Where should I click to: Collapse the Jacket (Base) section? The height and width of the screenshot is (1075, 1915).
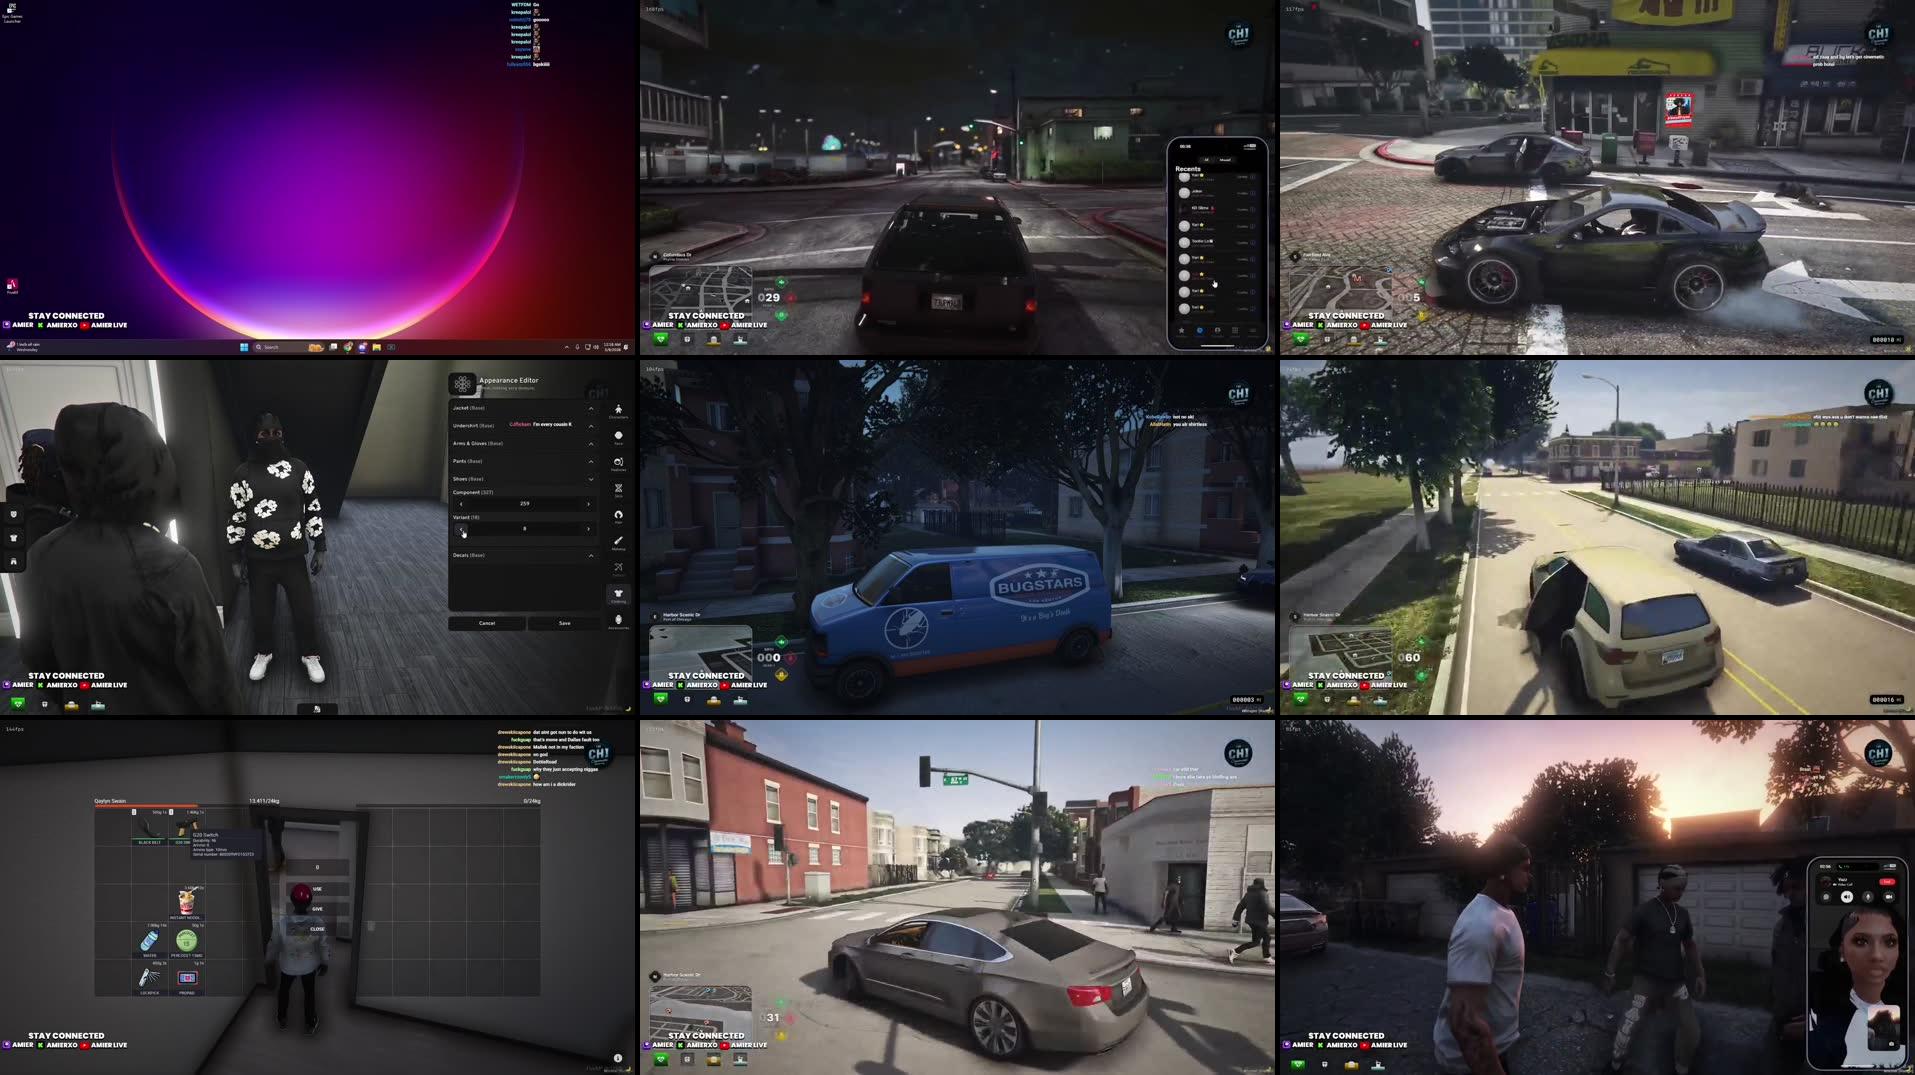click(592, 409)
